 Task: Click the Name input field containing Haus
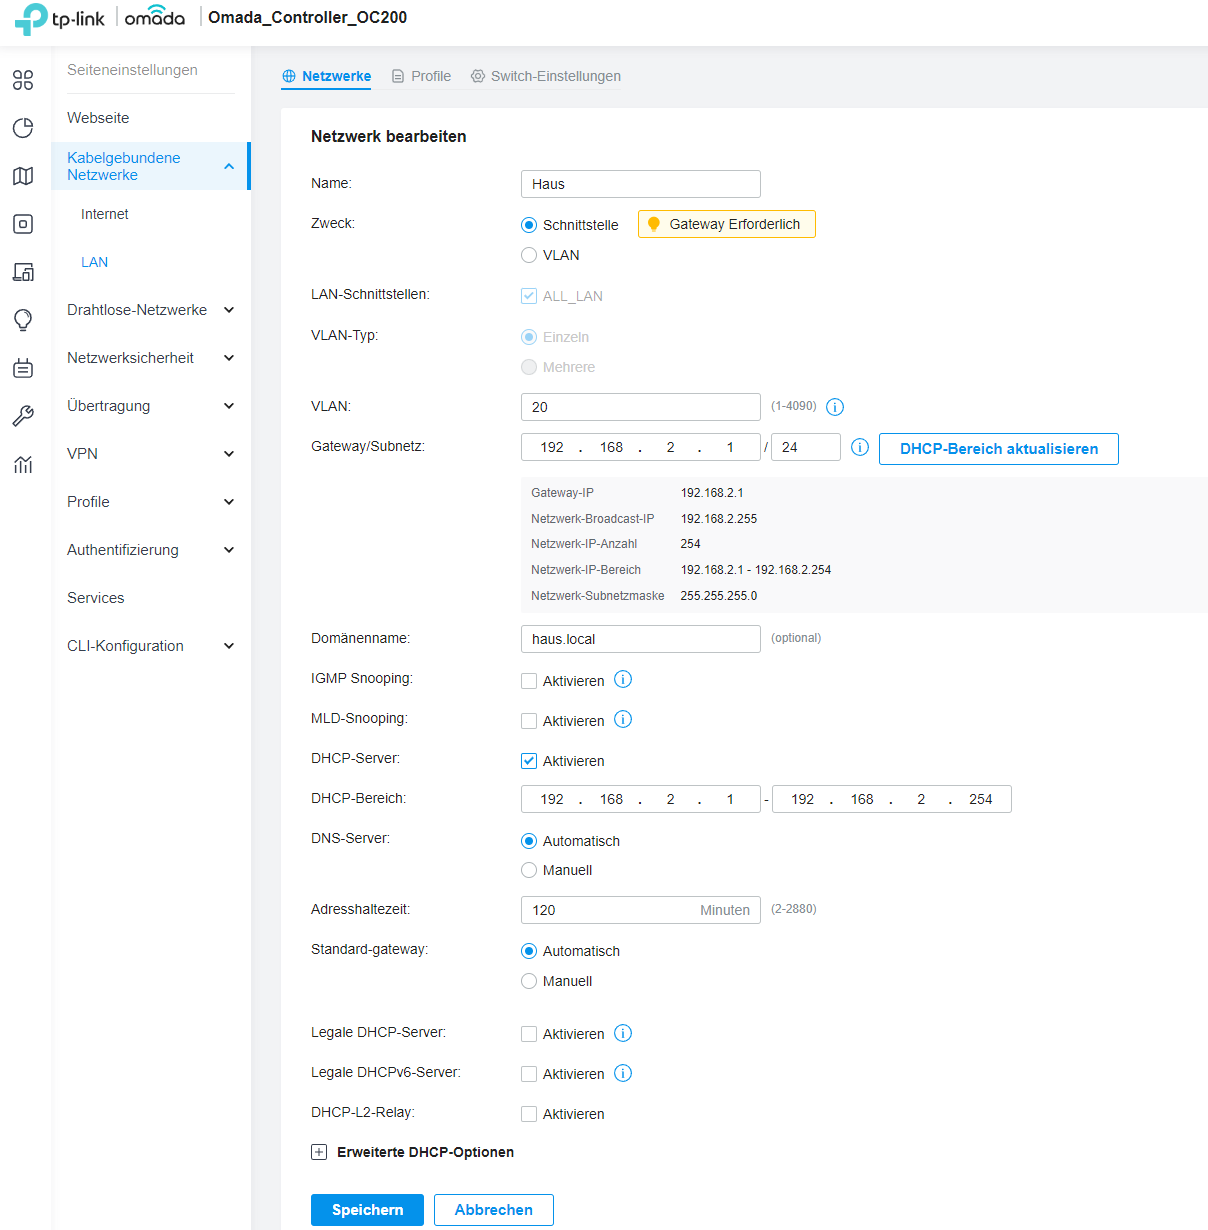click(x=641, y=184)
